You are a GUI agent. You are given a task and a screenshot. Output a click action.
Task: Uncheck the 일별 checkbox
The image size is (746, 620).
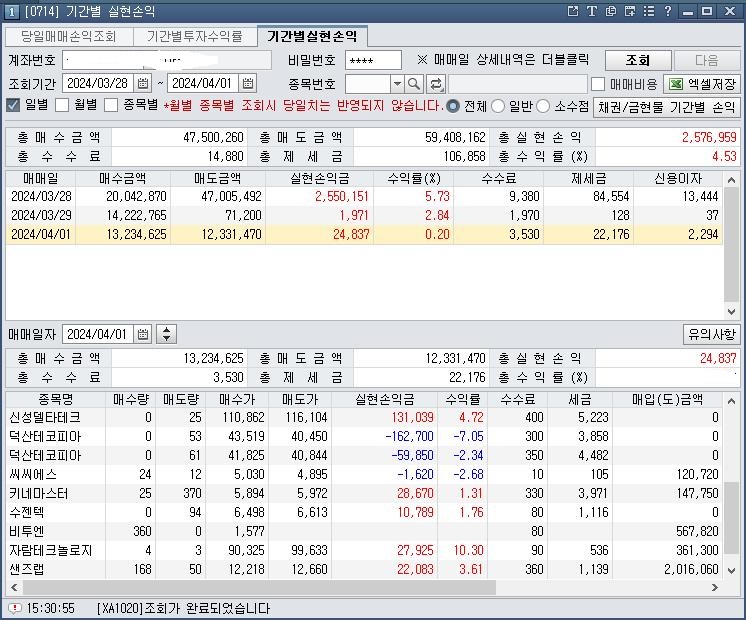click(13, 106)
